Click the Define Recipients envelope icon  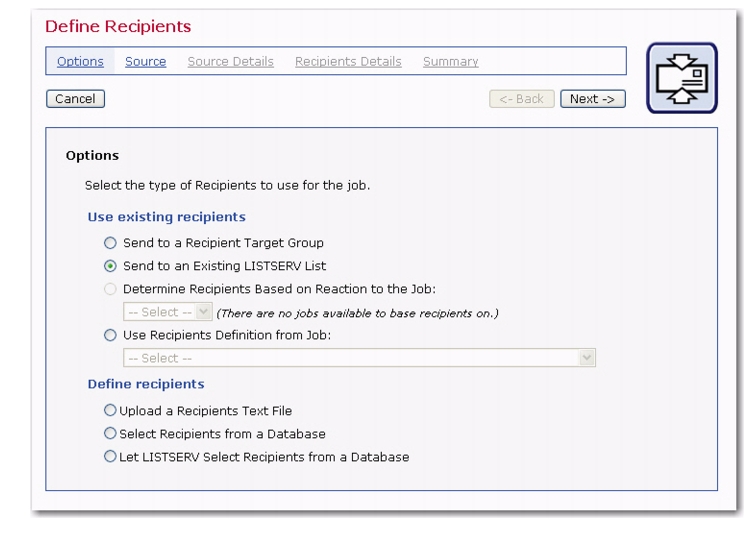coord(682,78)
